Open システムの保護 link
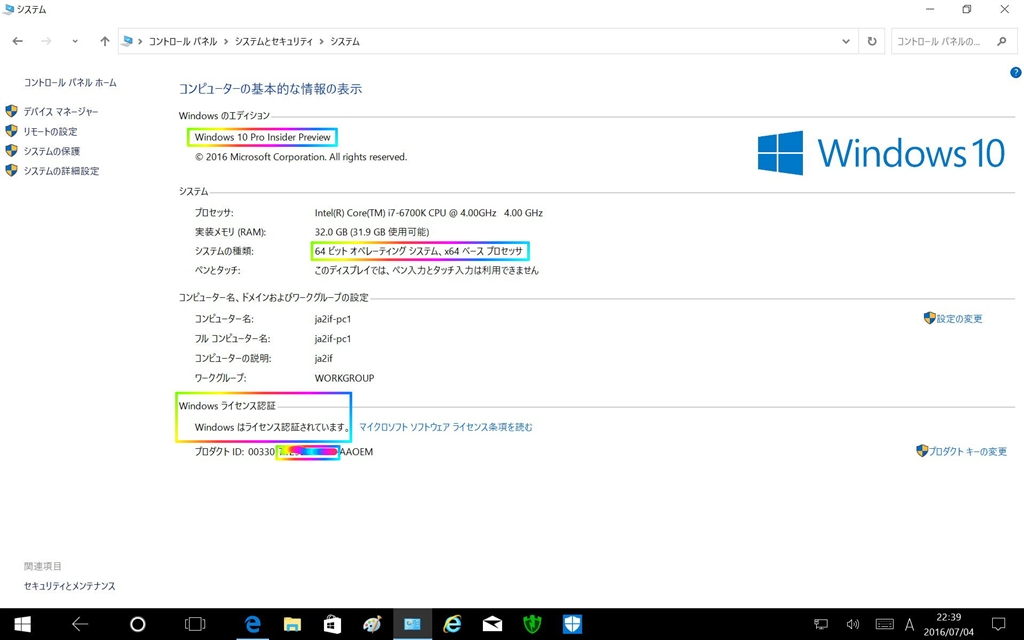The height and width of the screenshot is (640, 1024). click(x=52, y=151)
